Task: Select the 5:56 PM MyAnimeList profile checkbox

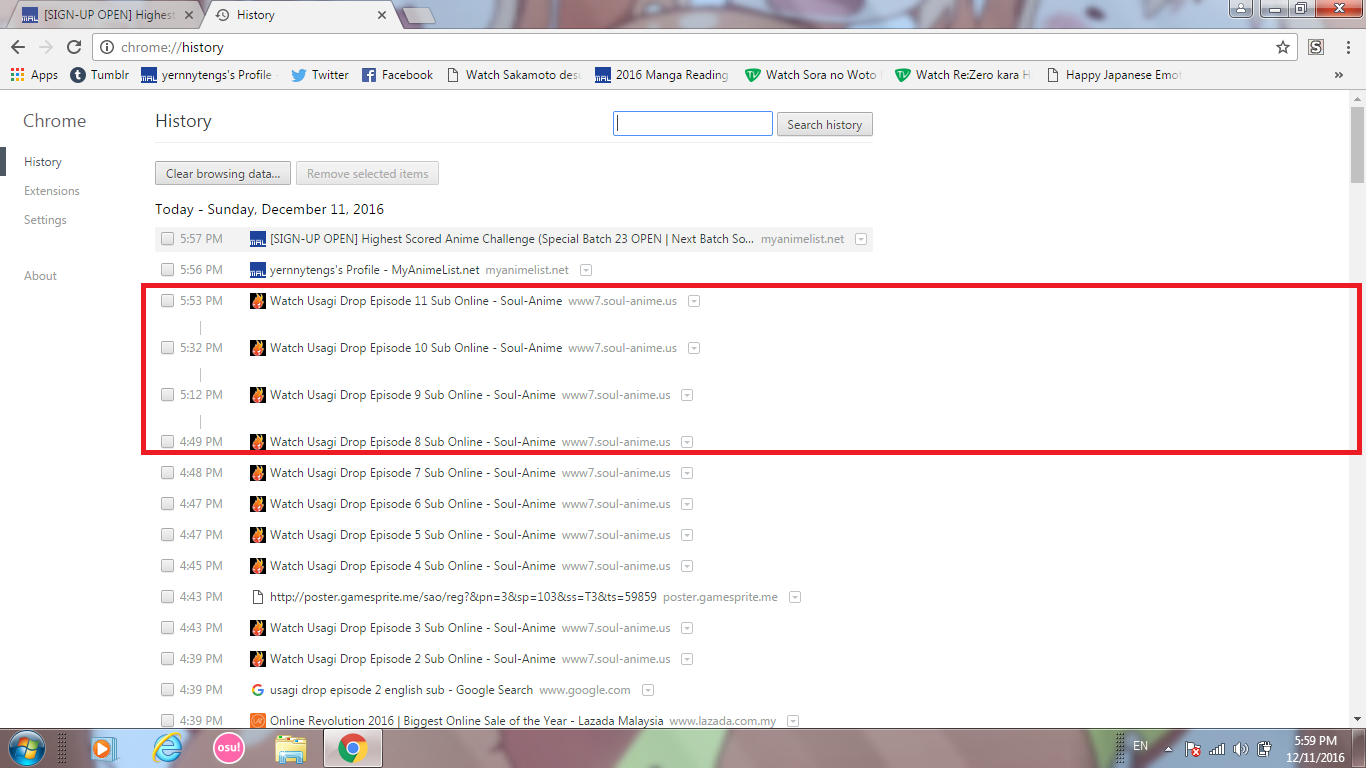Action: [x=167, y=270]
